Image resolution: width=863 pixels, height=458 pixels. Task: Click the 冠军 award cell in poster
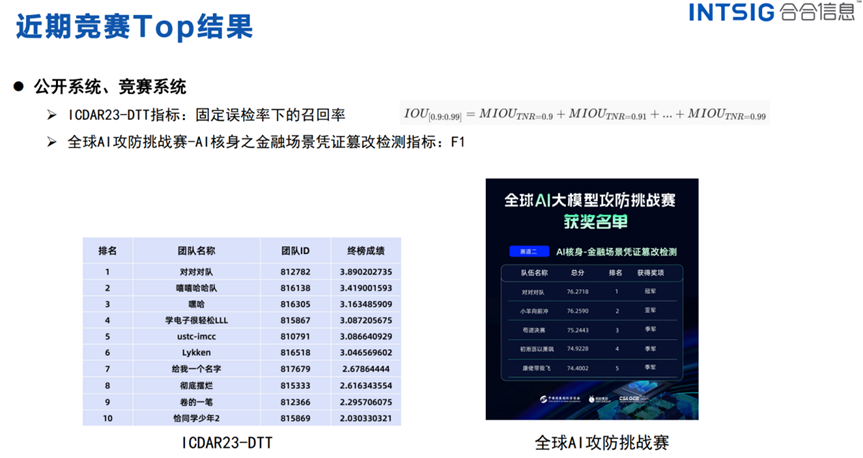click(x=650, y=291)
